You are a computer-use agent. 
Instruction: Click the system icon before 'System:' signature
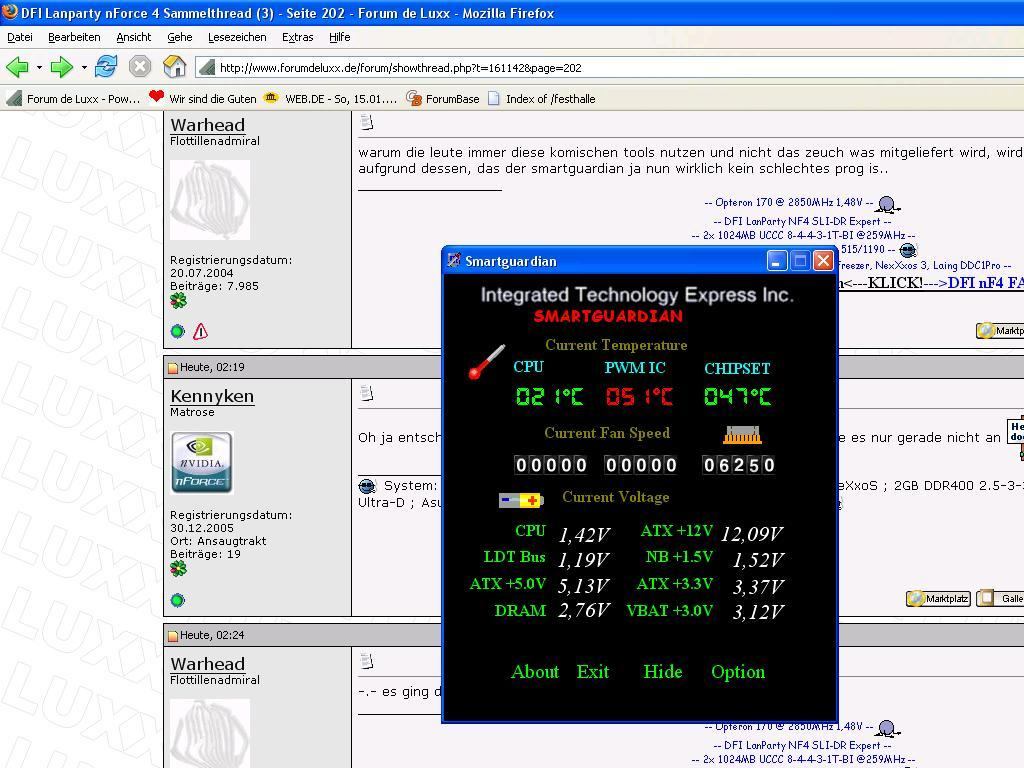click(x=367, y=487)
